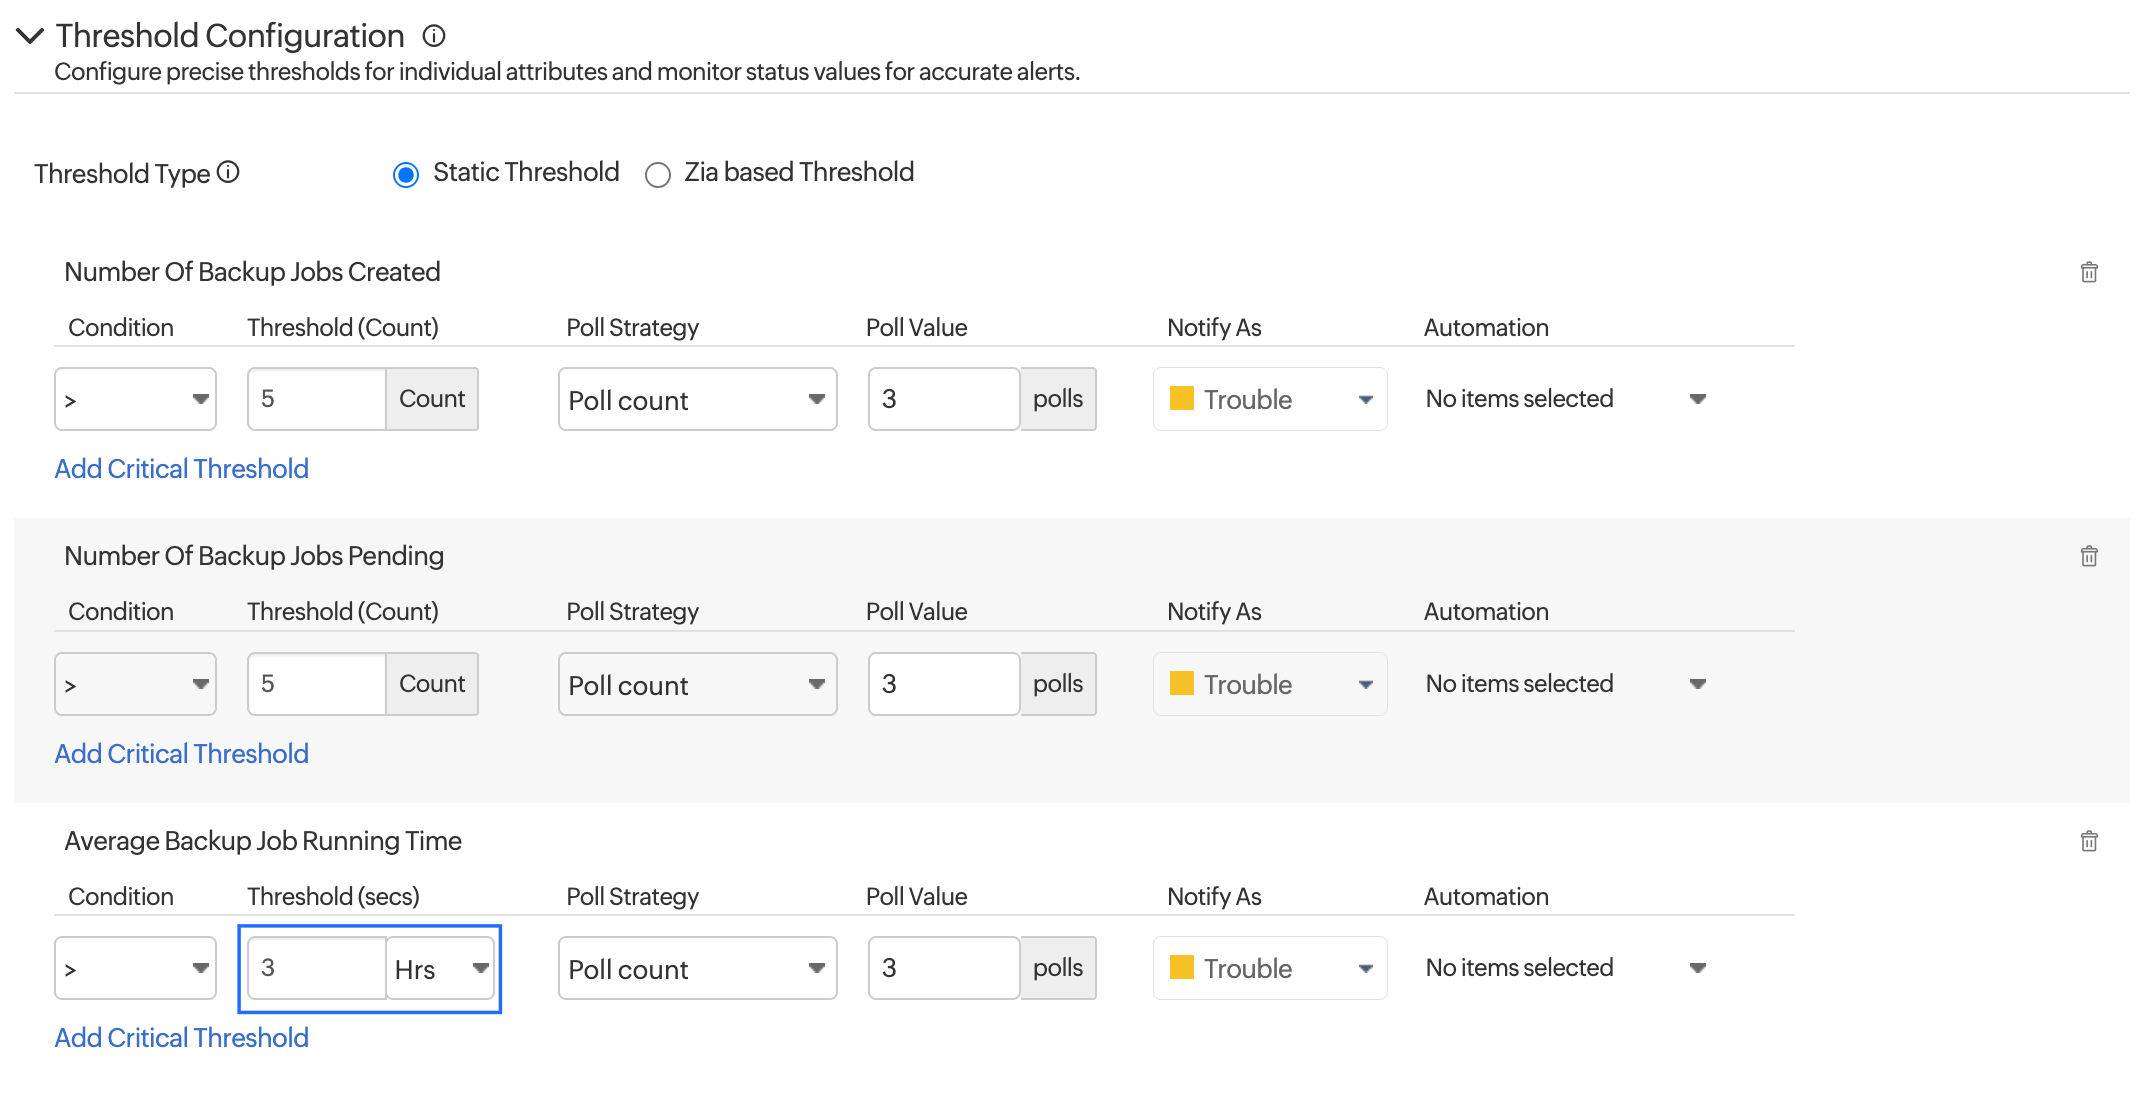Open Condition dropdown for Backup Jobs Created
This screenshot has height=1118, width=2150.
point(135,399)
